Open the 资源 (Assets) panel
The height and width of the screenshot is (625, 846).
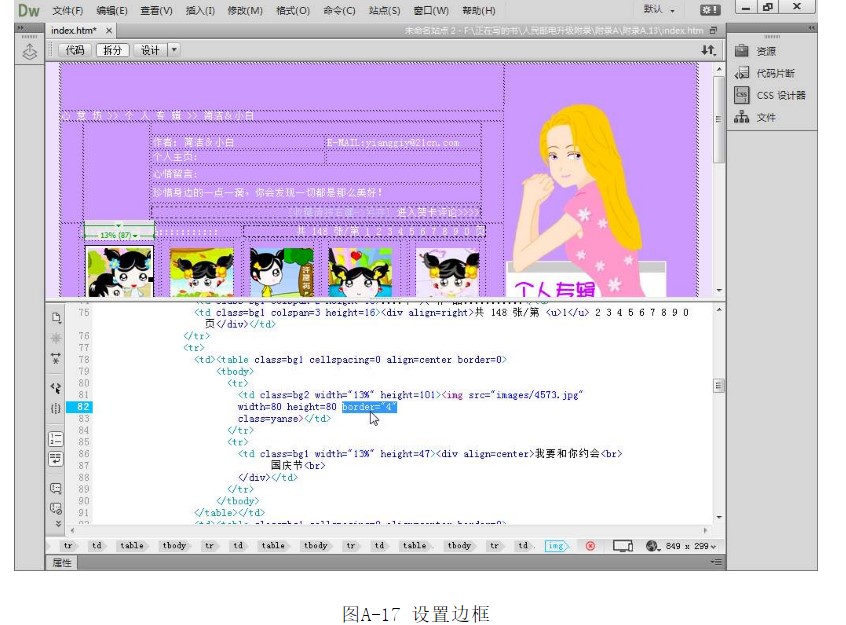point(765,51)
